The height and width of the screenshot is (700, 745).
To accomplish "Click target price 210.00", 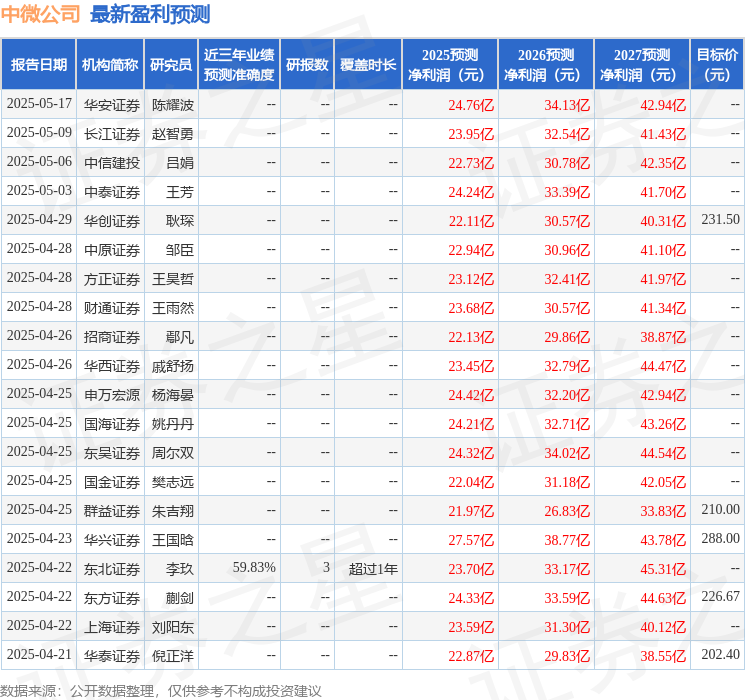I will coord(720,509).
